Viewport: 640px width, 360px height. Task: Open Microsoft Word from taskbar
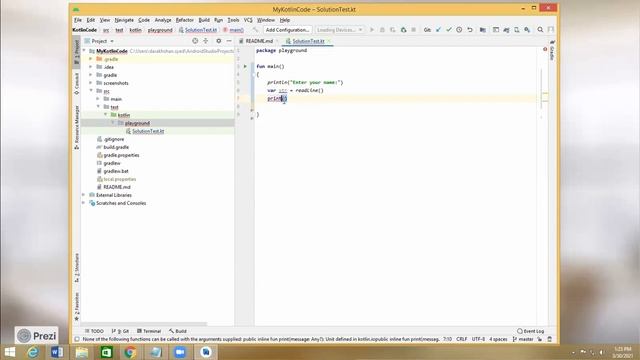click(57, 352)
